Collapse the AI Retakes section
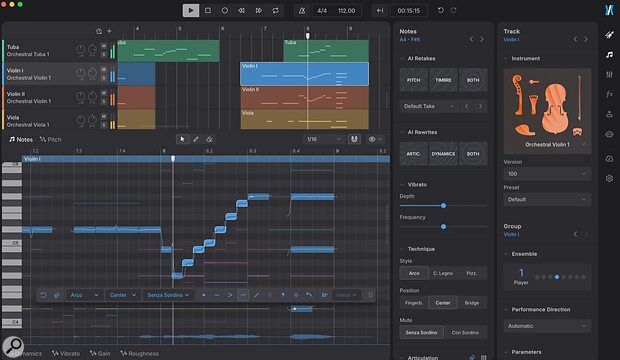Image resolution: width=620 pixels, height=360 pixels. click(402, 59)
